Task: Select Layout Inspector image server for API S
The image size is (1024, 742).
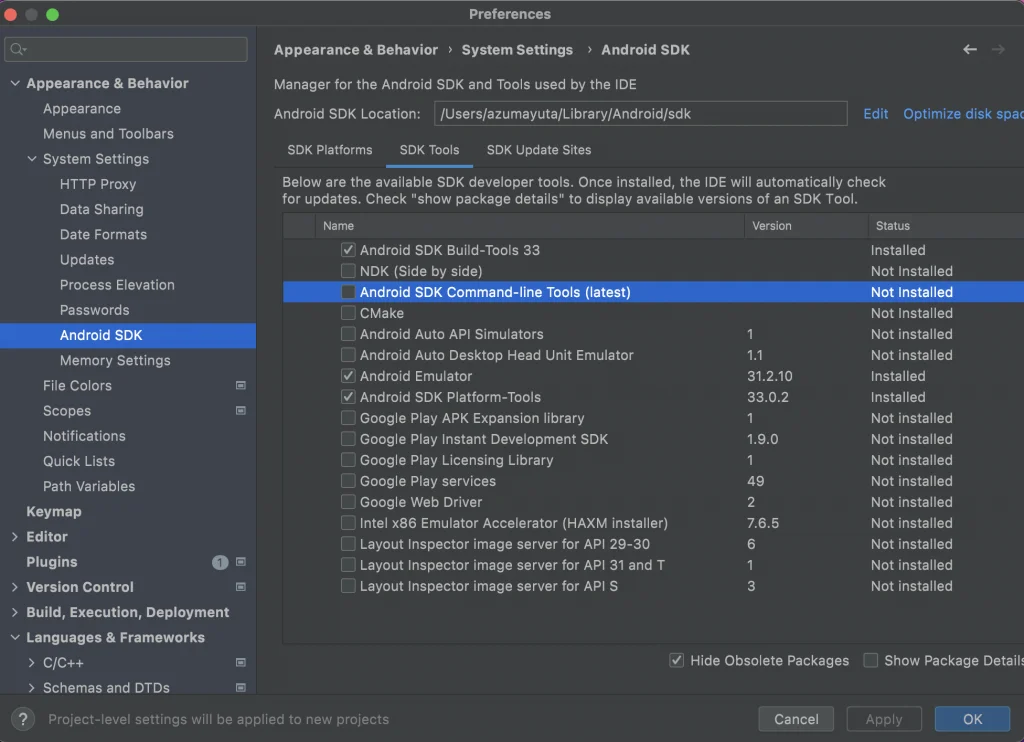Action: [x=653, y=586]
